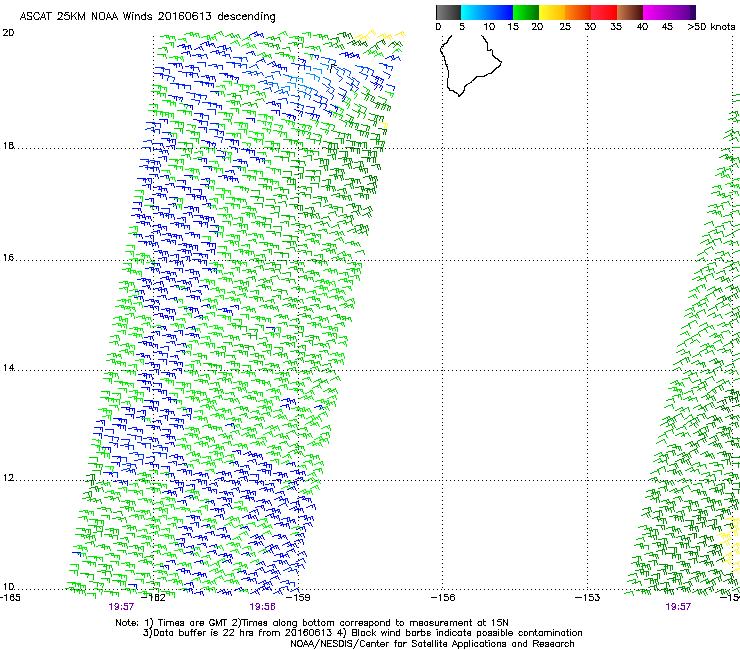740x650 pixels.
Task: Click the note 'Black wind barbs indicate possible contamination'
Action: pos(466,633)
